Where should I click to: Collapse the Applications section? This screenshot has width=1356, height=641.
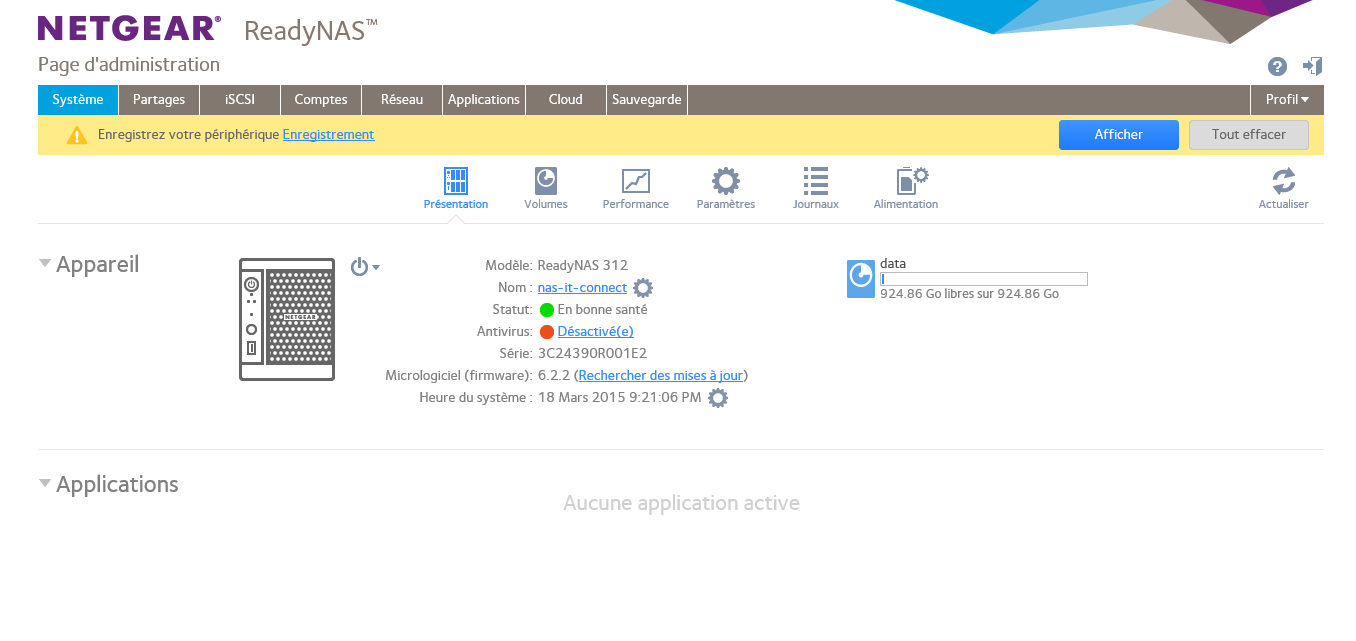point(45,484)
